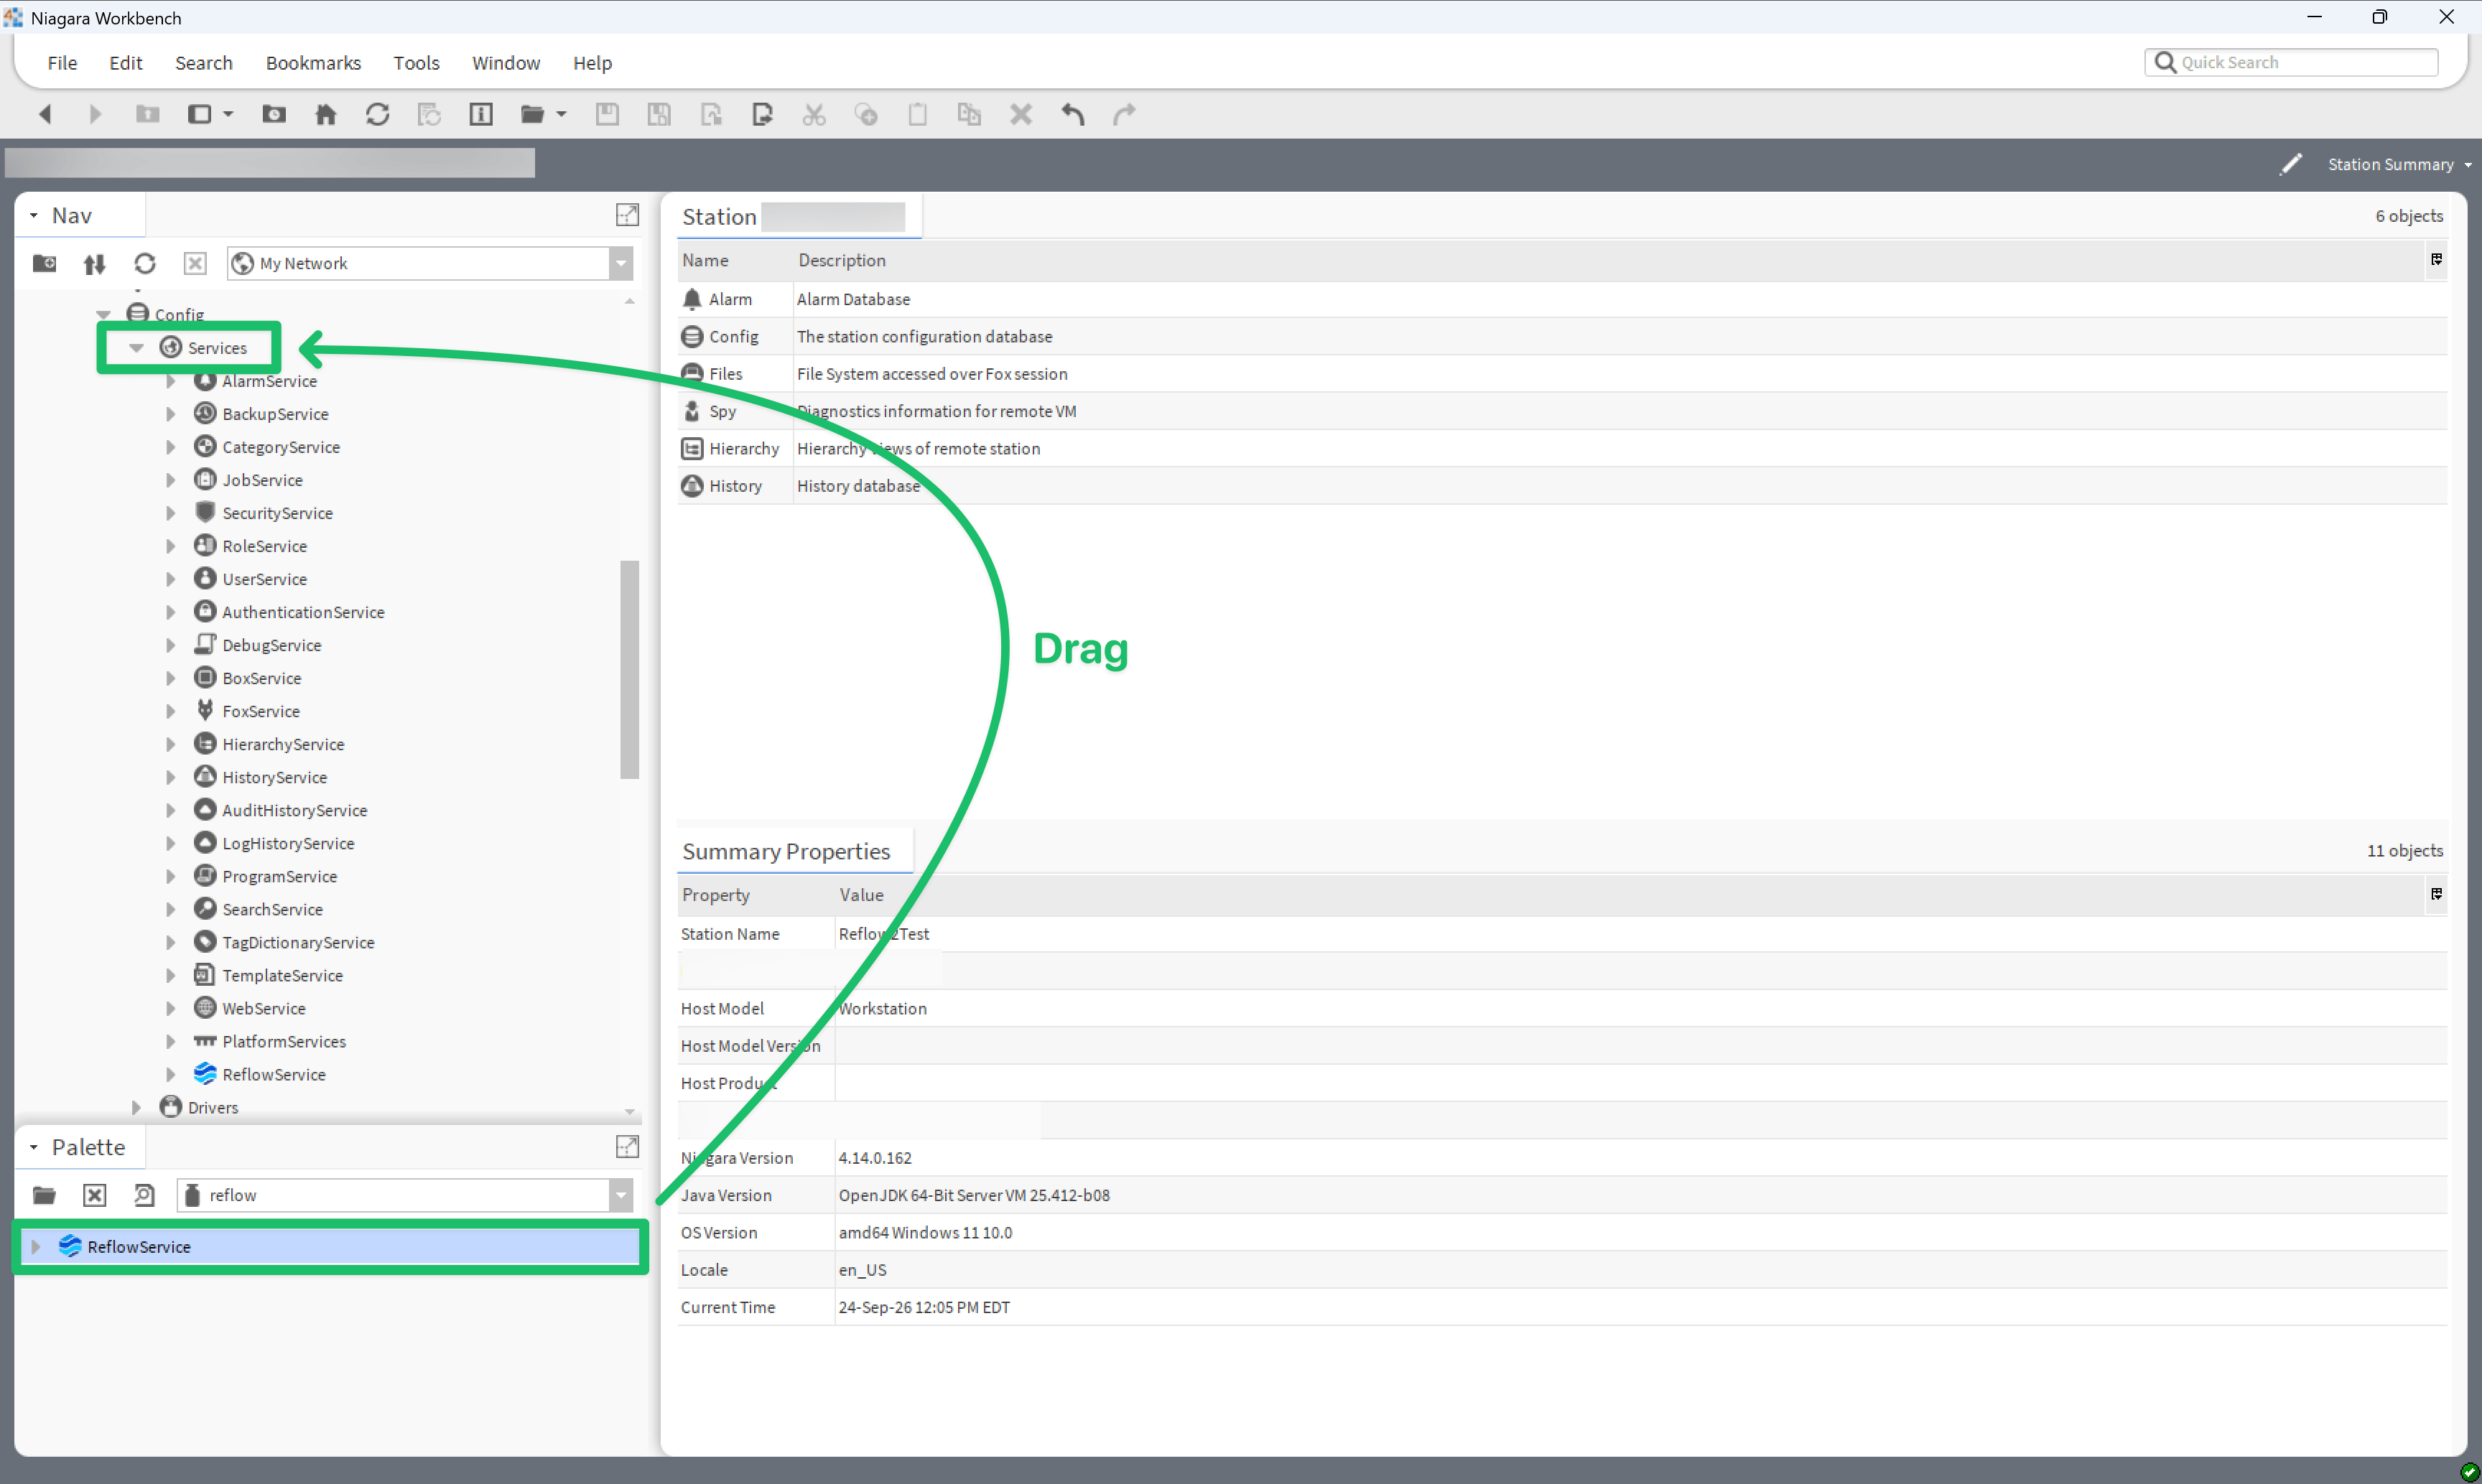Select ReflowService in the Nav tree

click(273, 1074)
